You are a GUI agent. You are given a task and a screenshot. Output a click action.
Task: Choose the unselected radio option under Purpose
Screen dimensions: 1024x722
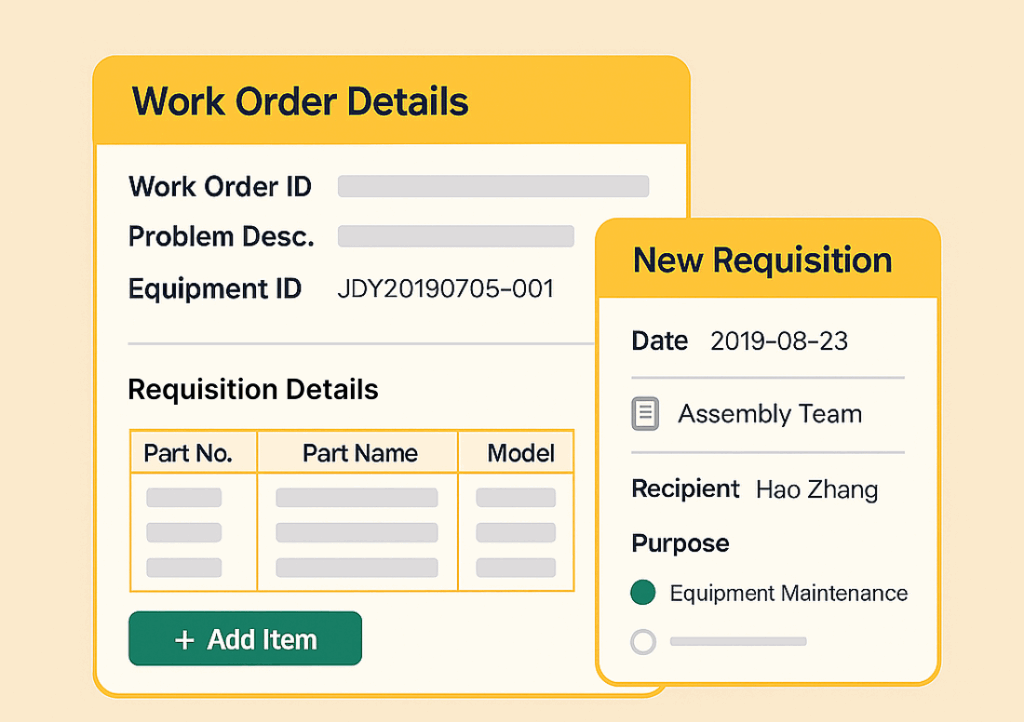(643, 641)
